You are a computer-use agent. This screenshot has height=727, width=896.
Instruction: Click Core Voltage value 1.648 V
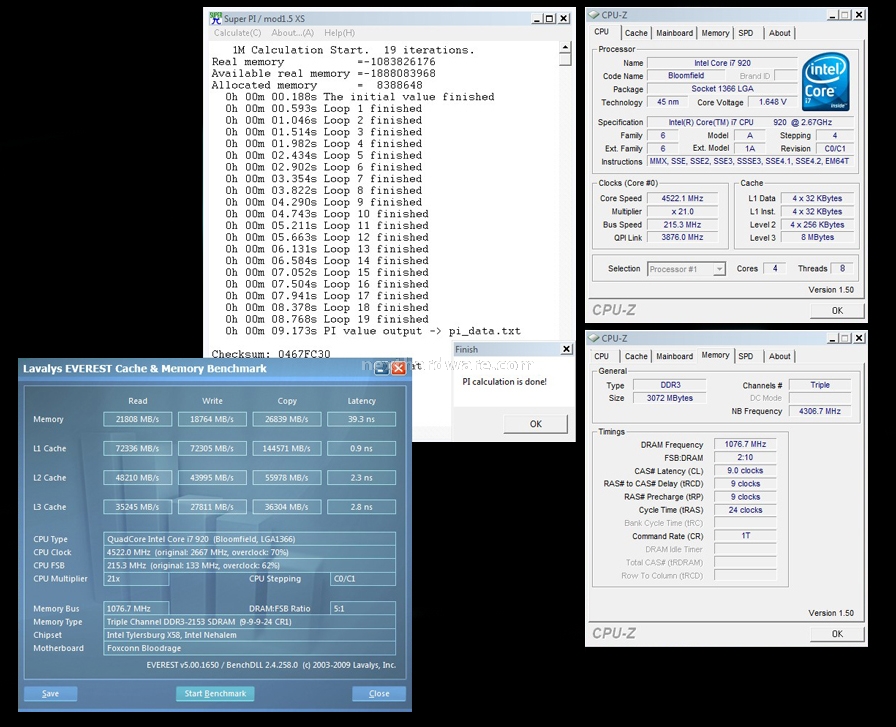pyautogui.click(x=772, y=102)
